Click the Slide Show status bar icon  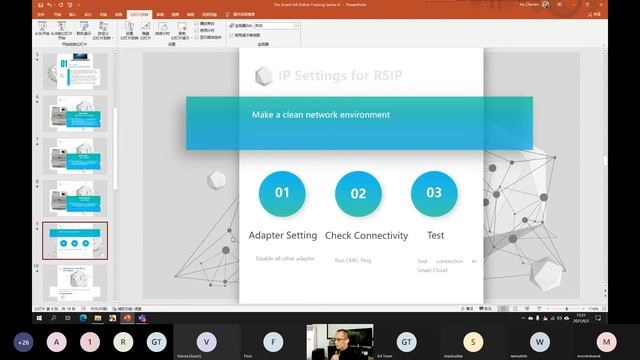[x=539, y=309]
